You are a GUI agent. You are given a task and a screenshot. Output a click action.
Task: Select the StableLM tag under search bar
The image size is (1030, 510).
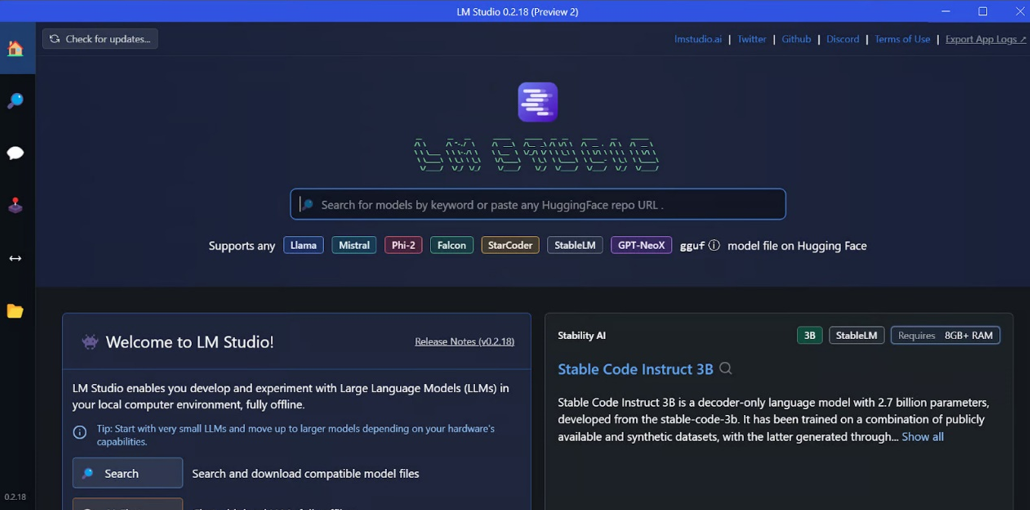tap(575, 245)
